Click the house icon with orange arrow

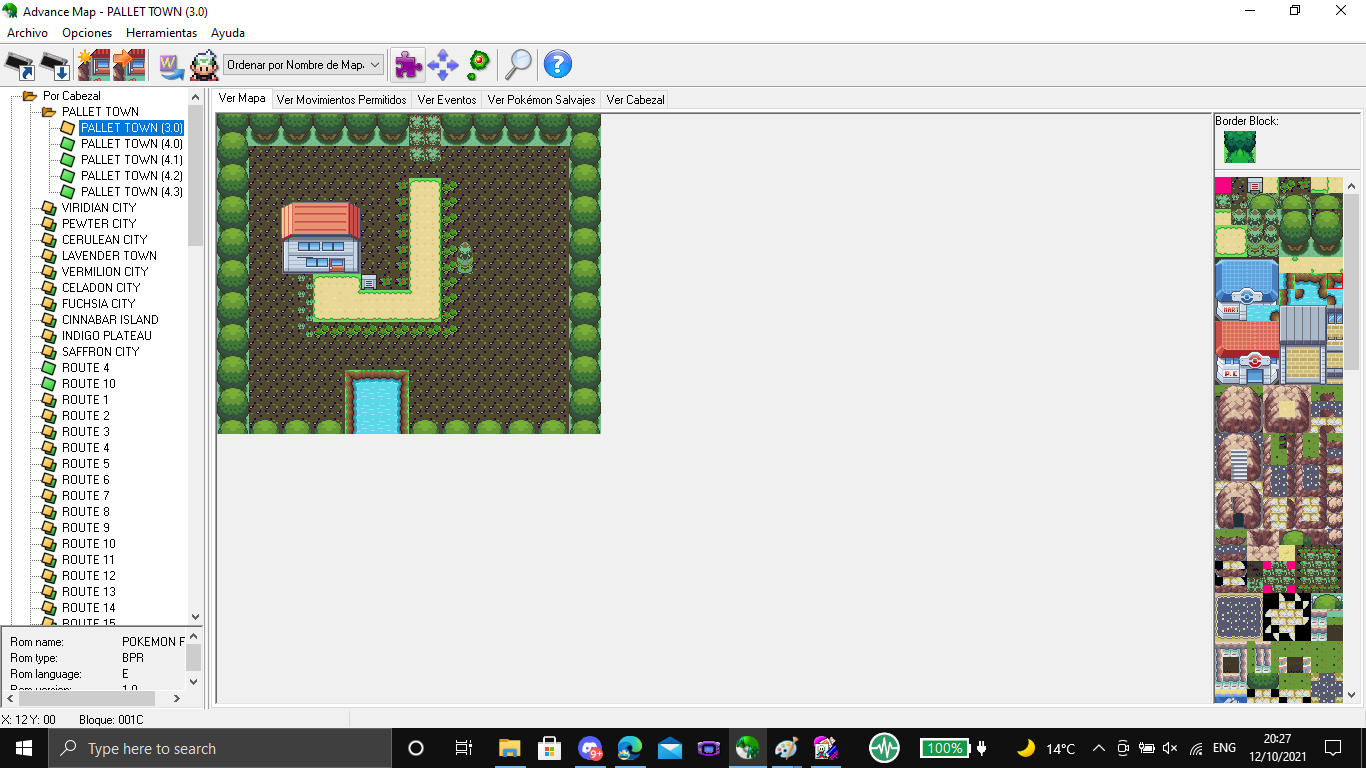tap(129, 65)
